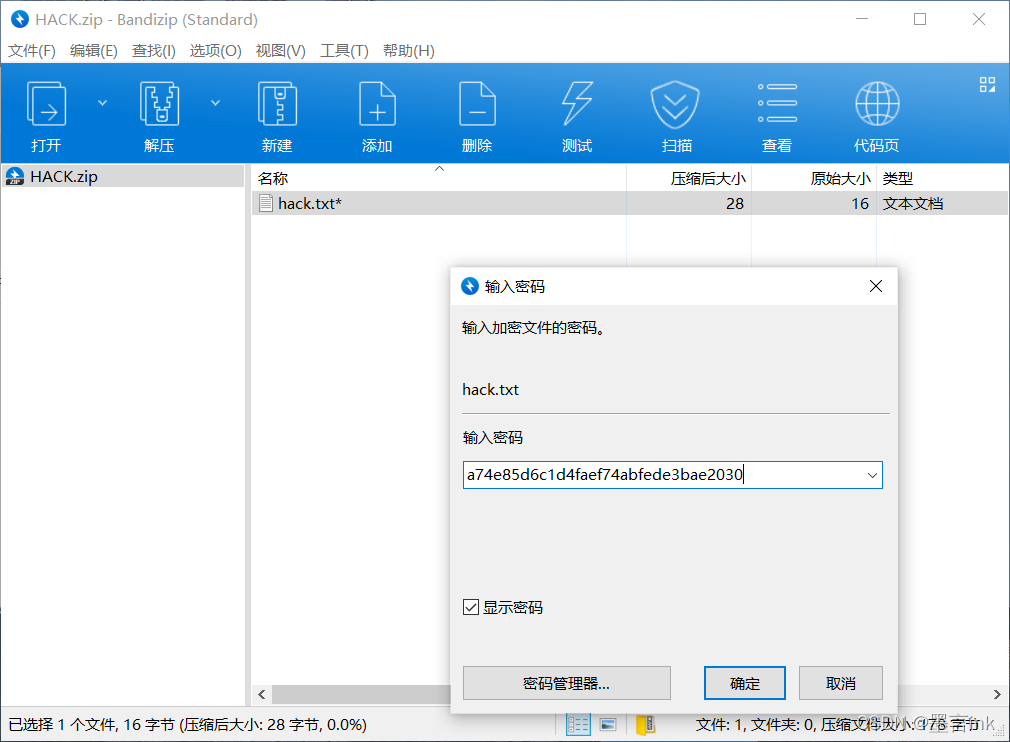1010x742 pixels.
Task: Uncheck the 显示密码 checkbox
Action: pyautogui.click(x=471, y=607)
